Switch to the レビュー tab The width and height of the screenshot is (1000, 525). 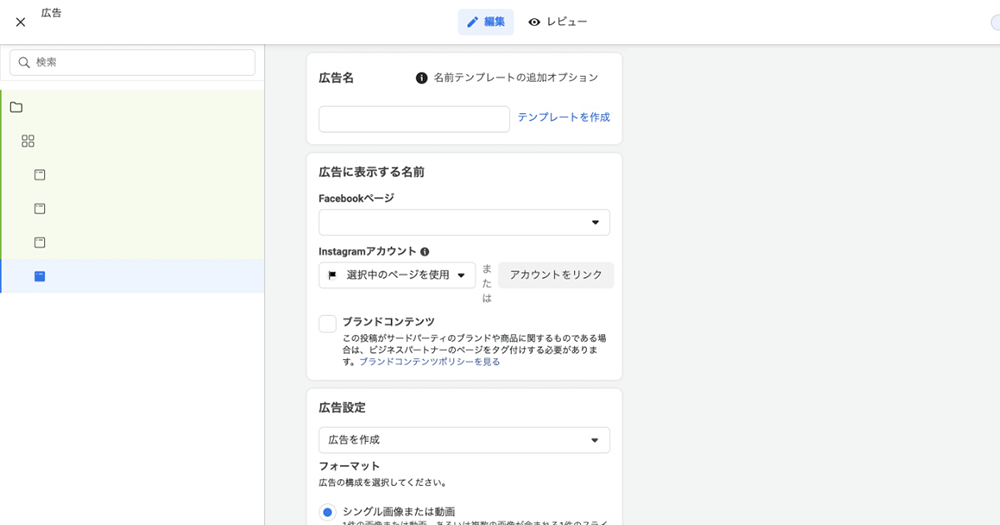[557, 22]
